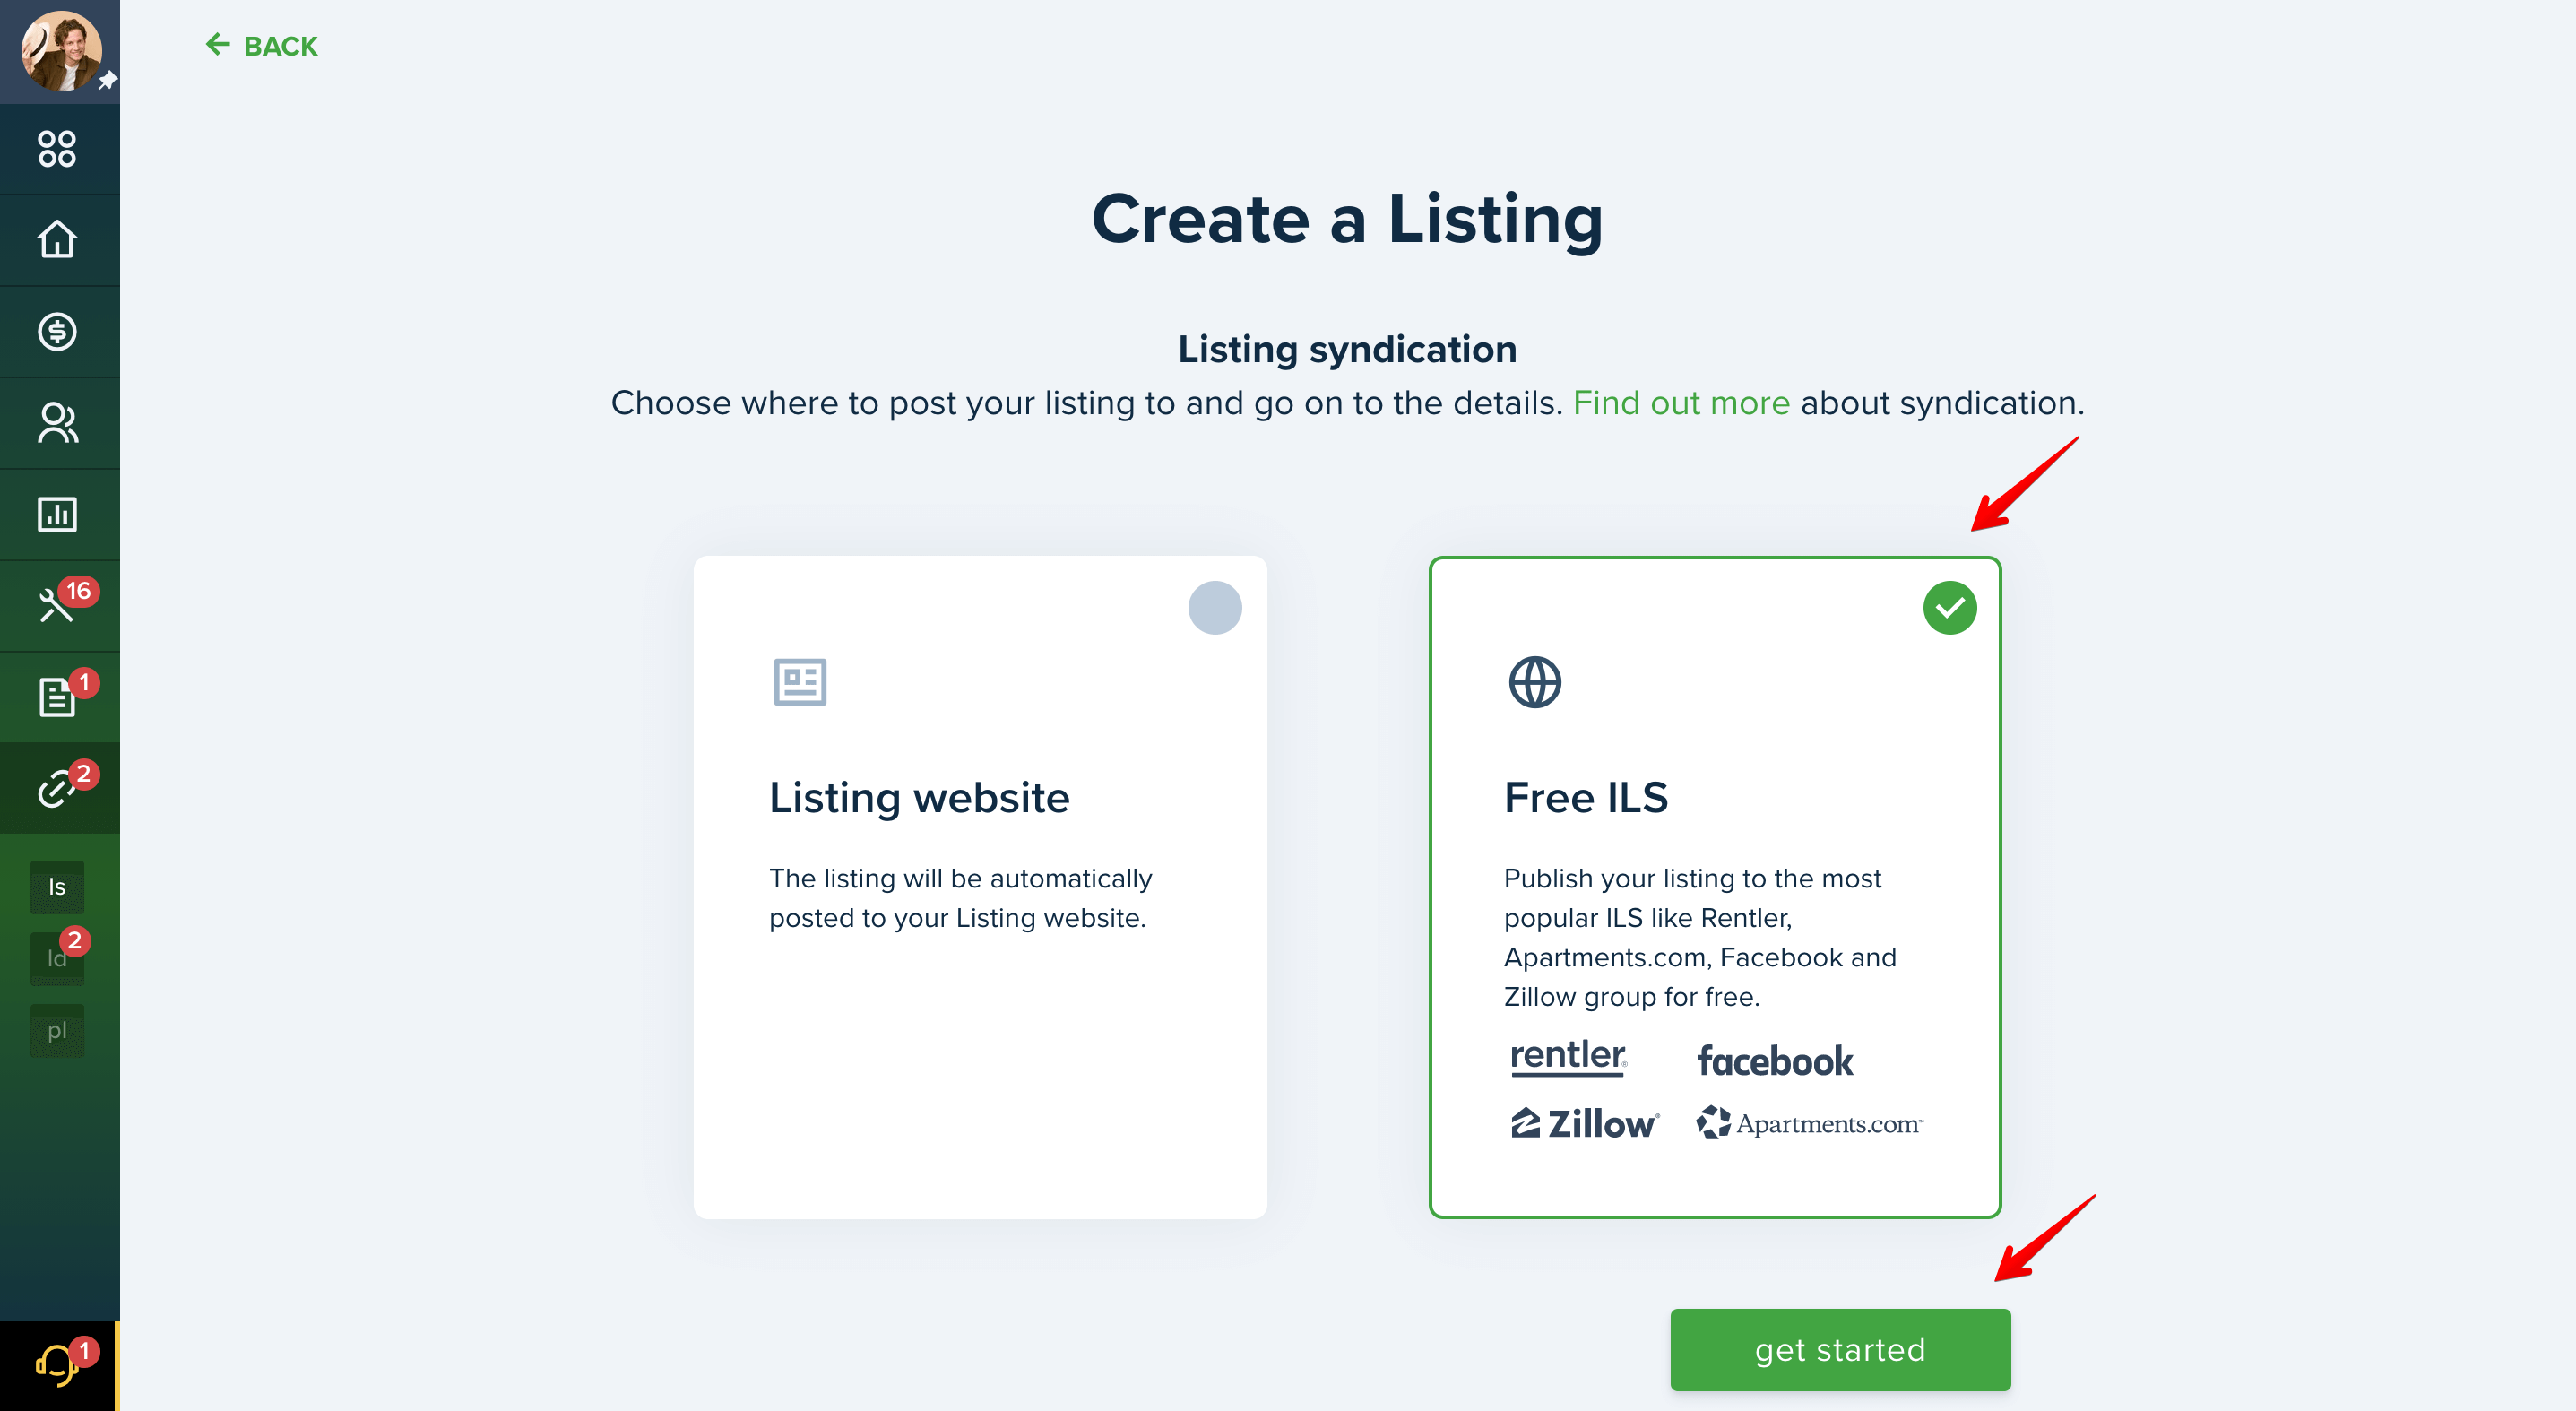Click the Listing website card

(980, 887)
